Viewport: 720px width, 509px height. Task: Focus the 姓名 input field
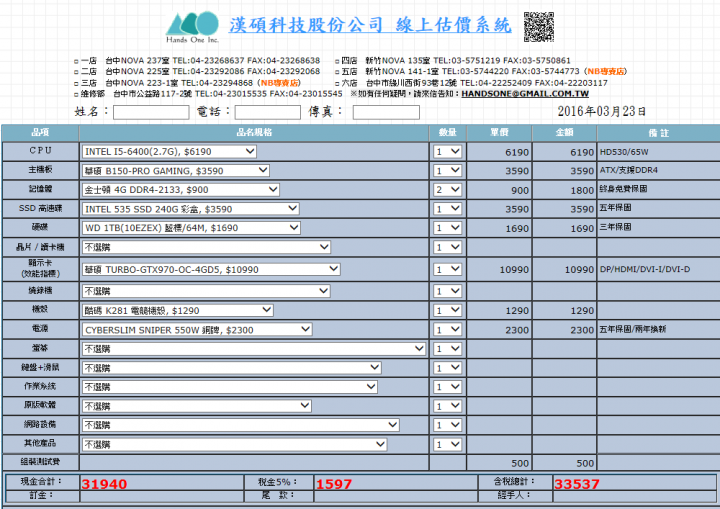151,113
